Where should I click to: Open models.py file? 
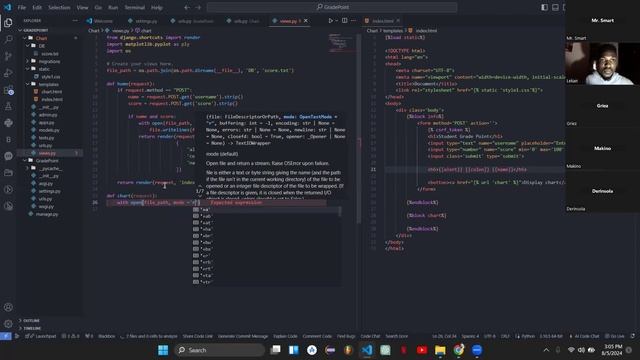49,130
